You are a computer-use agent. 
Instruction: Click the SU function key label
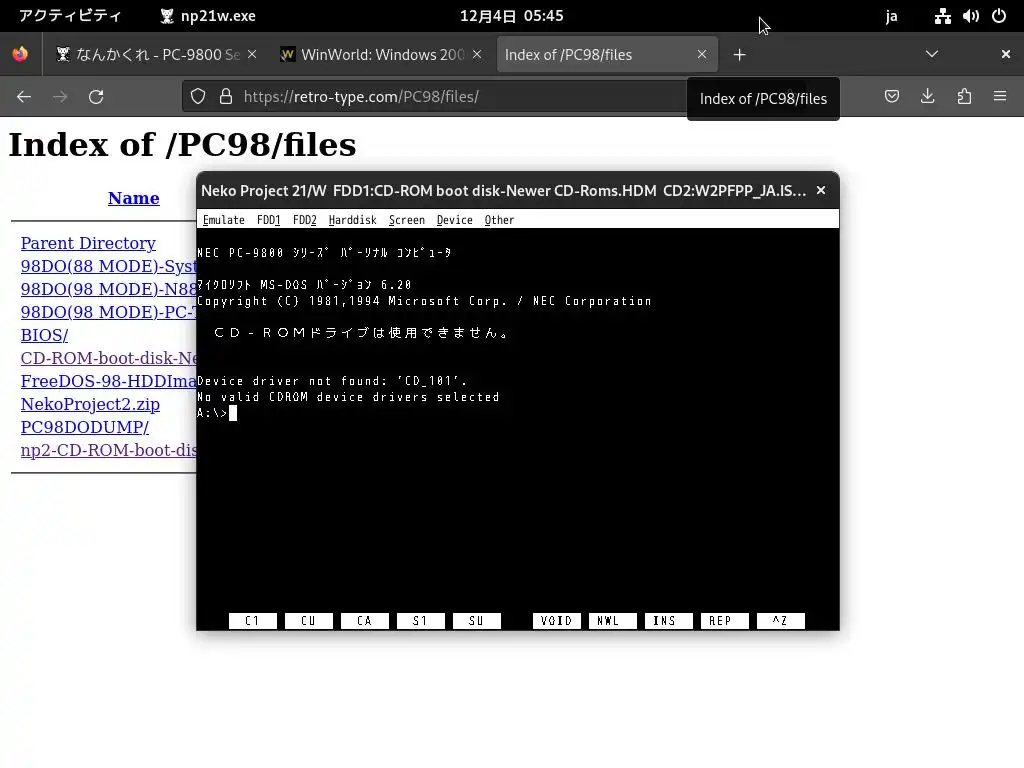[x=477, y=620]
